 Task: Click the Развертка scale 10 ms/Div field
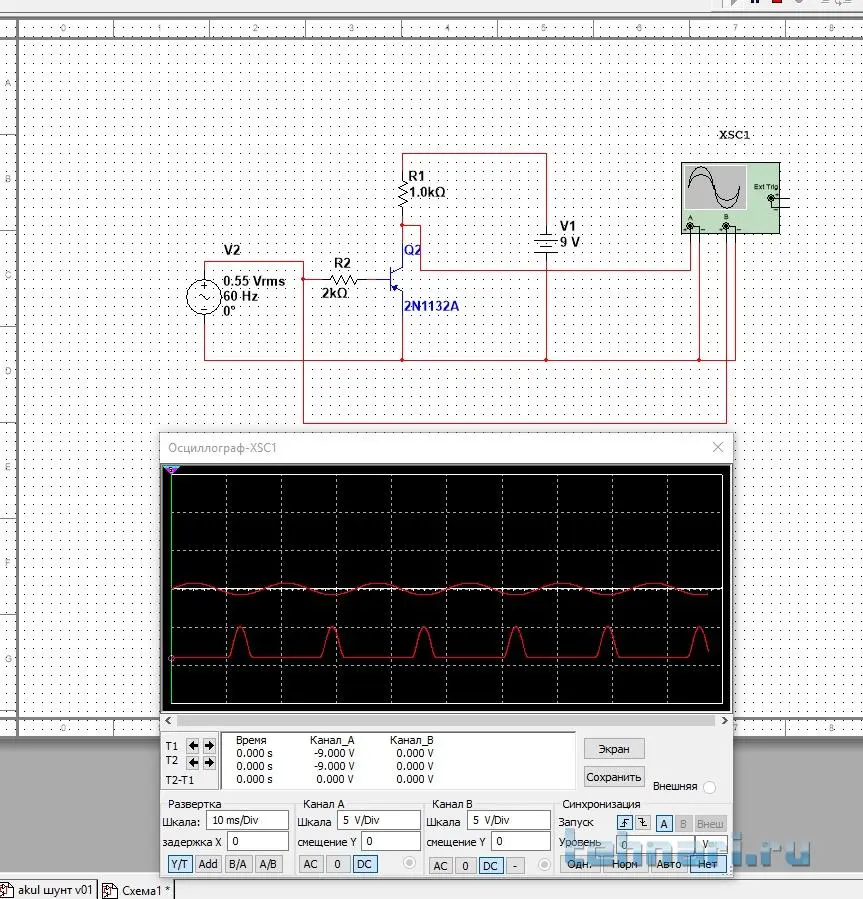coord(247,820)
